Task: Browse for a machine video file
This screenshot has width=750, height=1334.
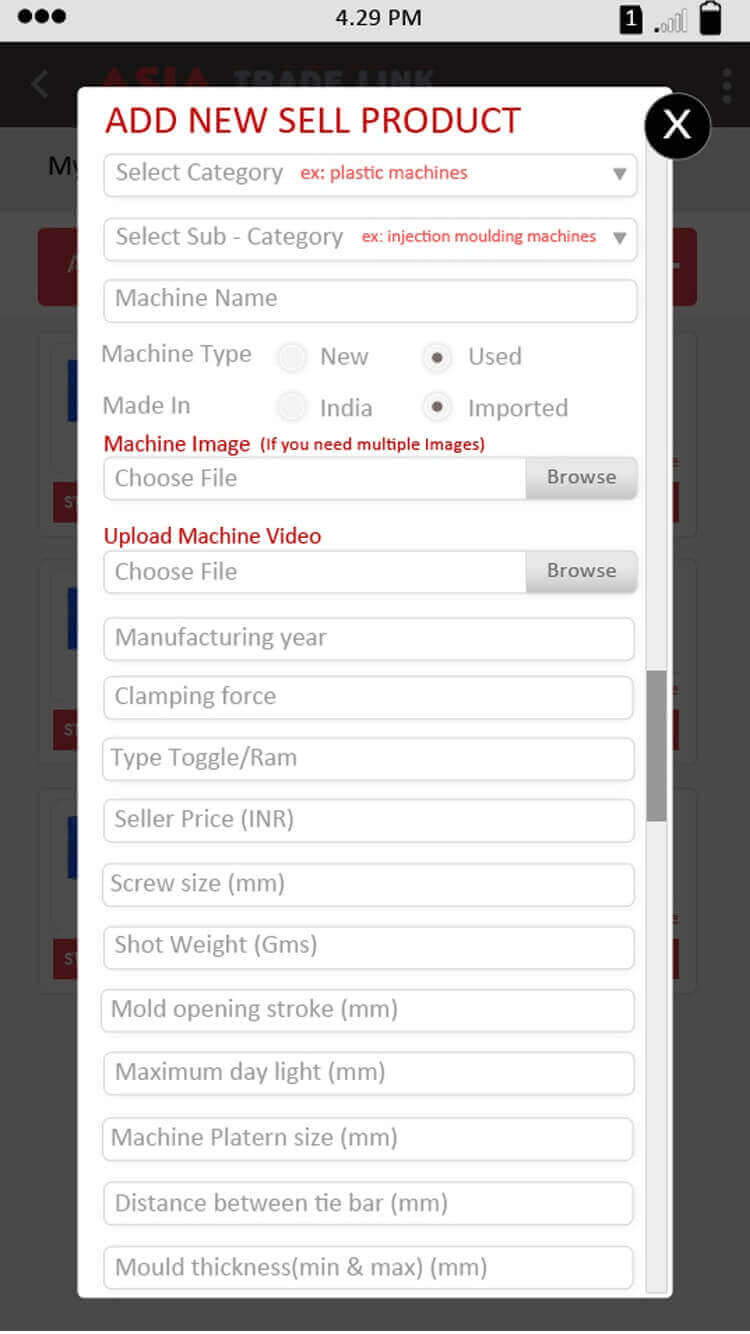Action: (581, 571)
